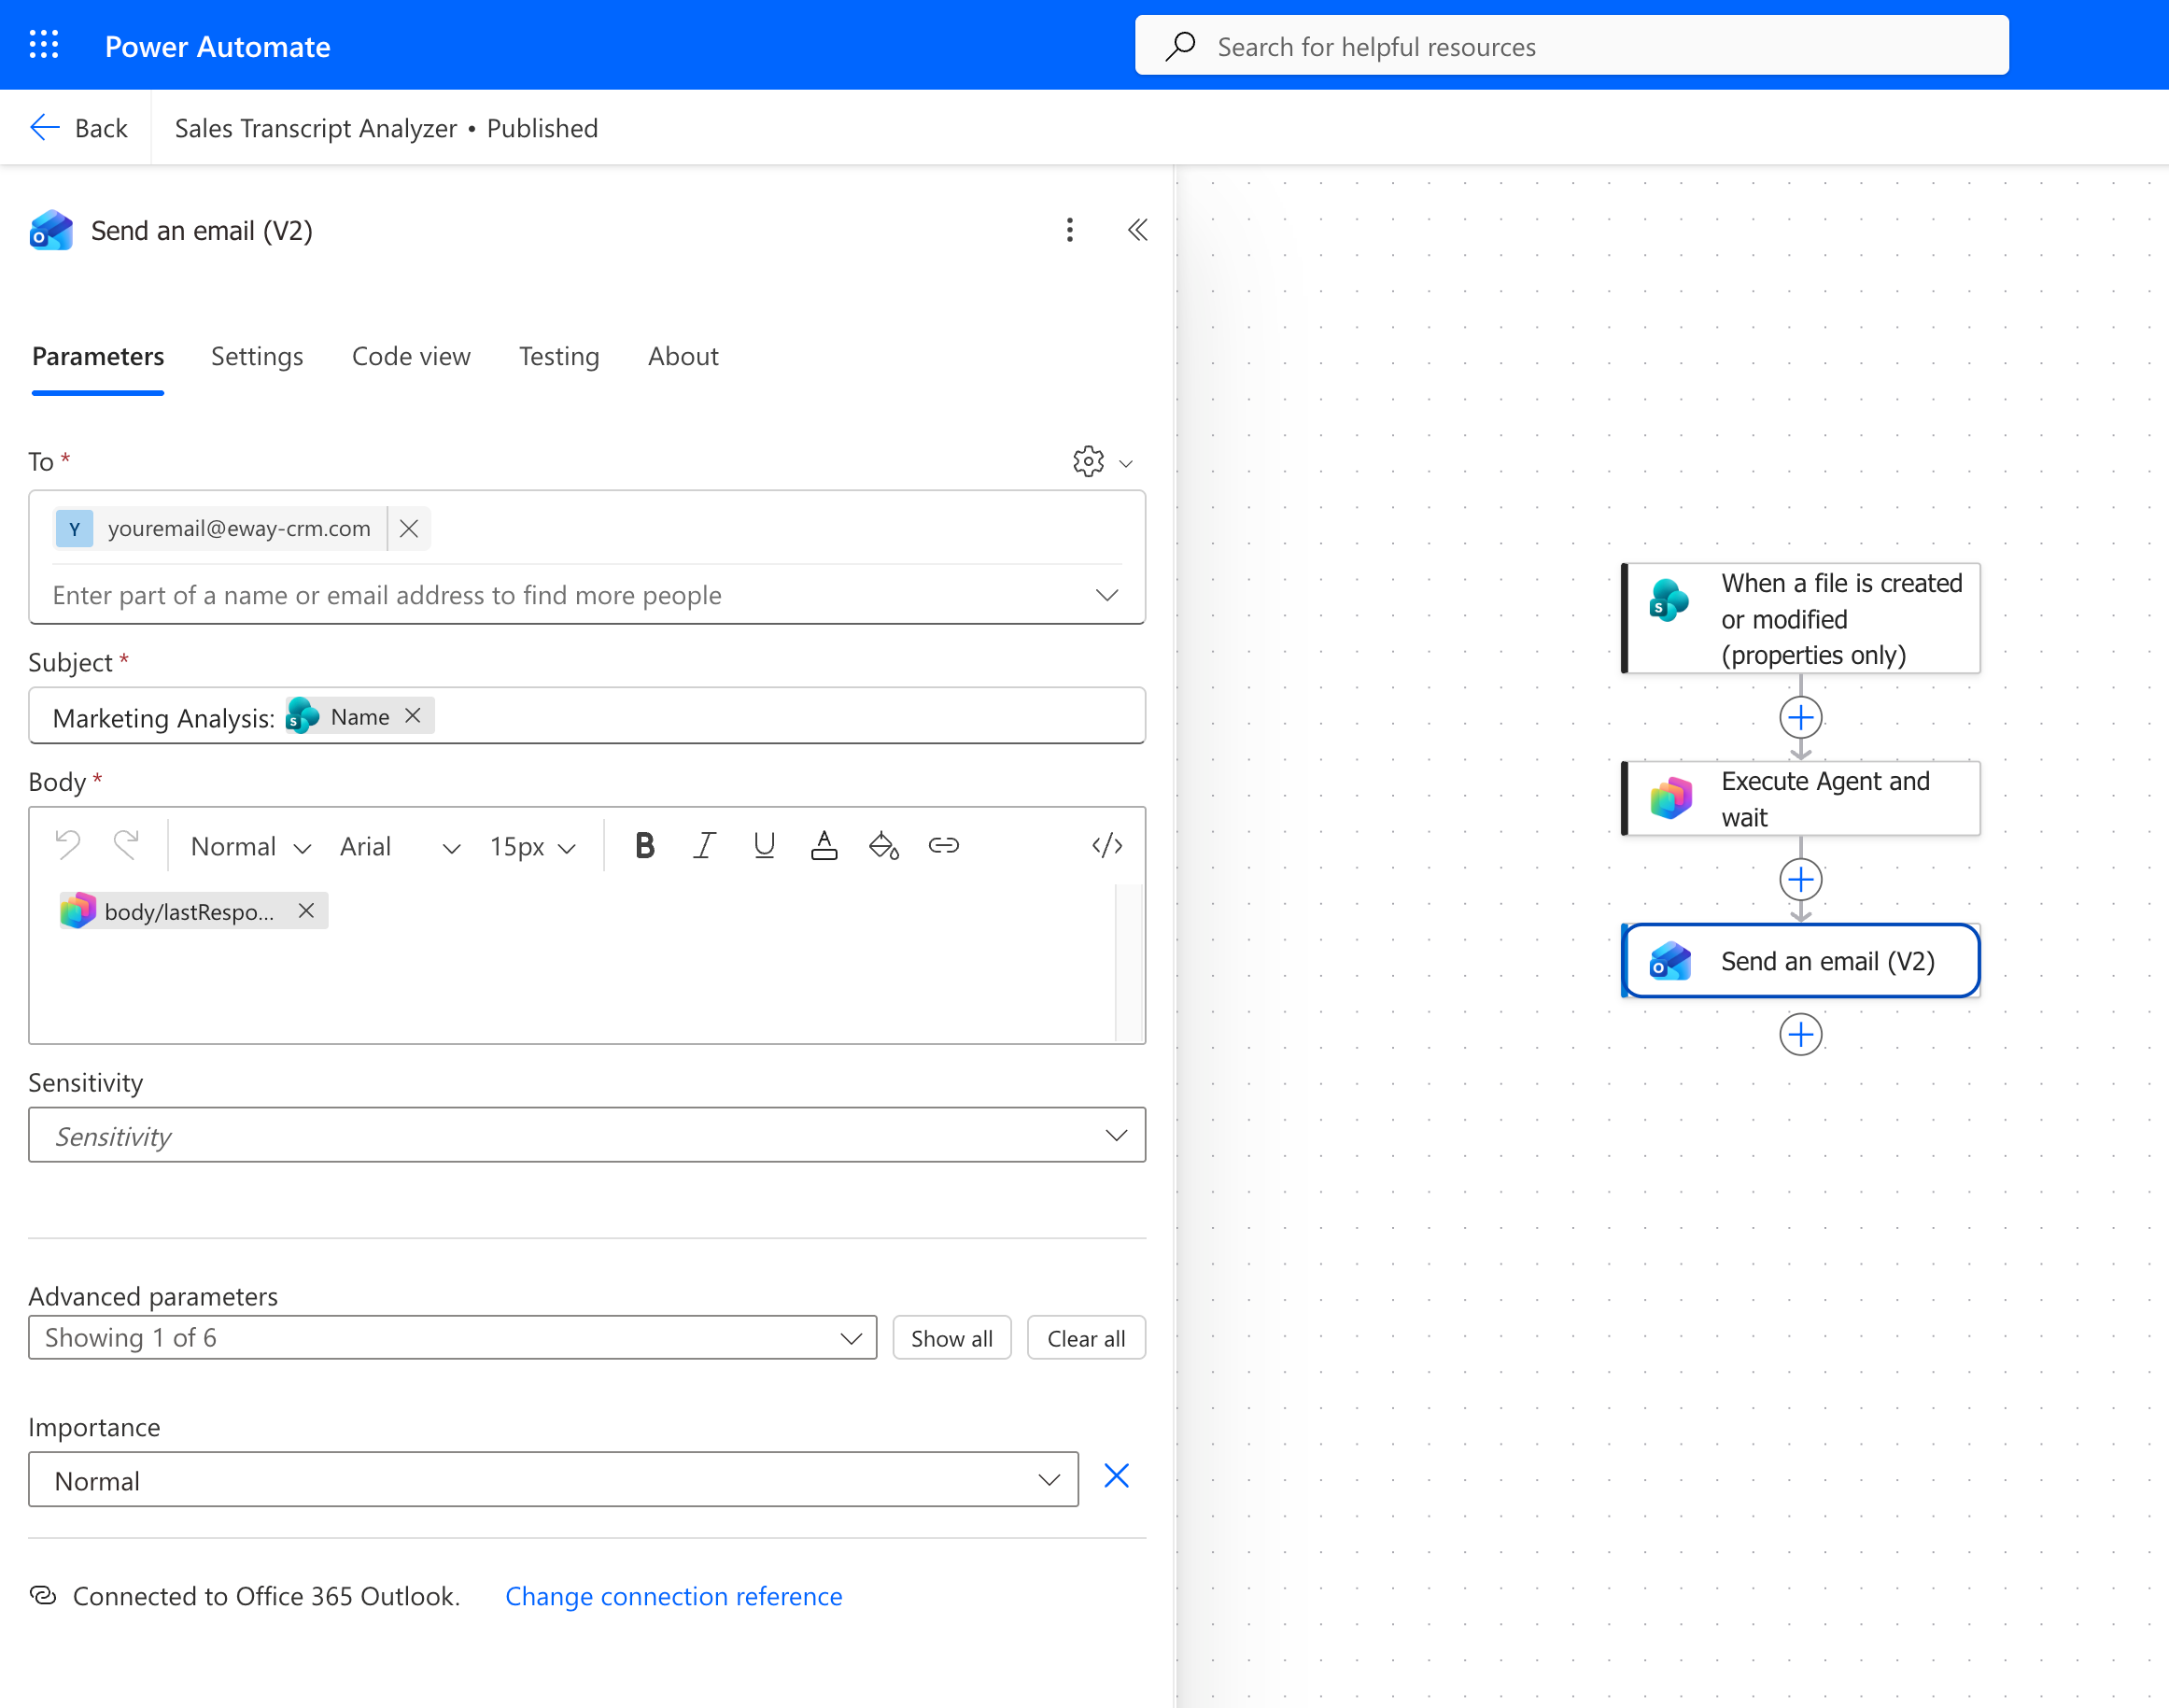Open the Testing tab
The image size is (2169, 1708).
coord(559,356)
